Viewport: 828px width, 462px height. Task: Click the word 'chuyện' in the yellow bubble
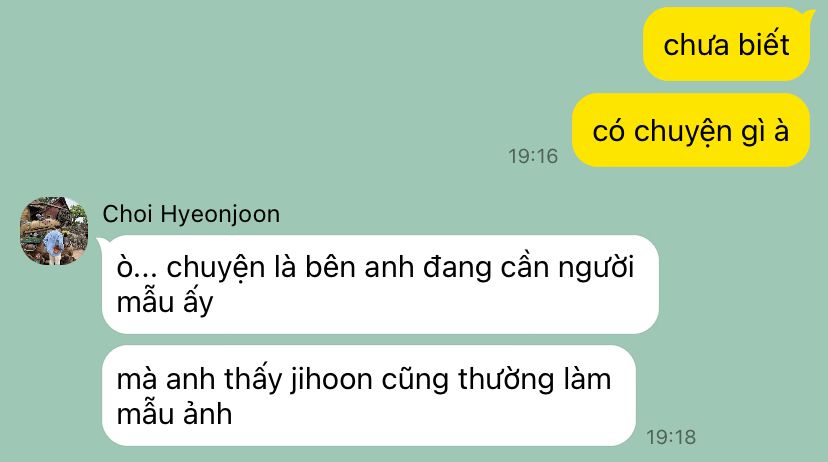click(682, 132)
